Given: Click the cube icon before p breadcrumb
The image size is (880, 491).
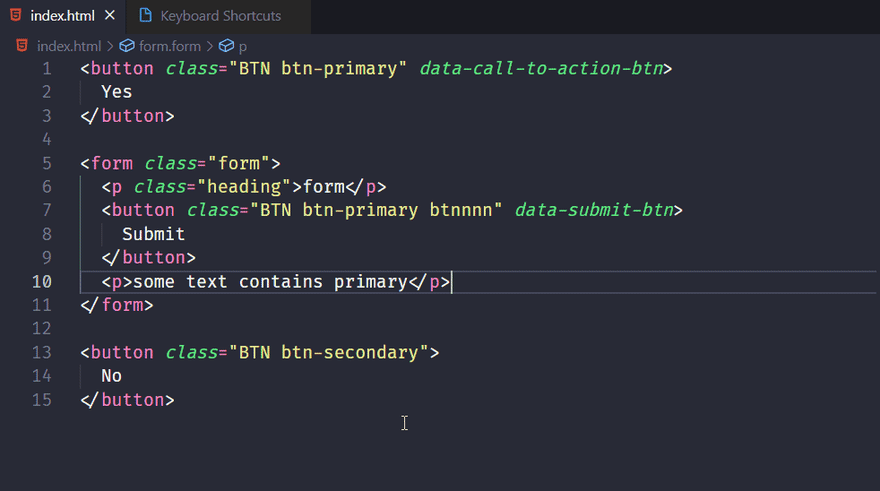Looking at the screenshot, I should click(x=226, y=45).
